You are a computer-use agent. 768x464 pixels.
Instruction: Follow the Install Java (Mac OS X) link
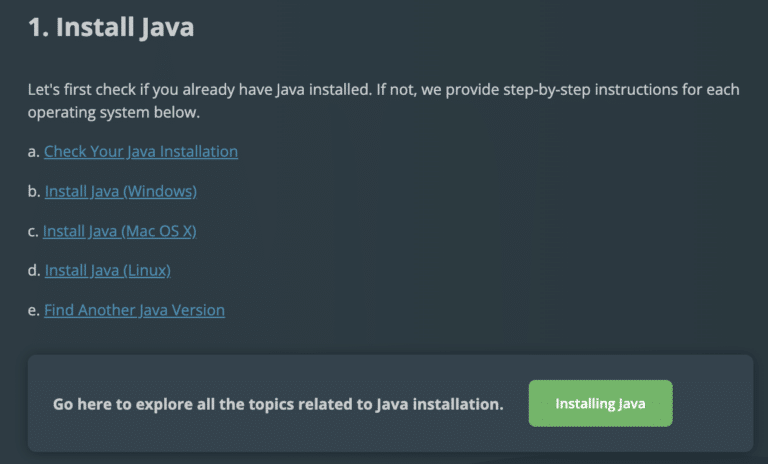pos(119,231)
